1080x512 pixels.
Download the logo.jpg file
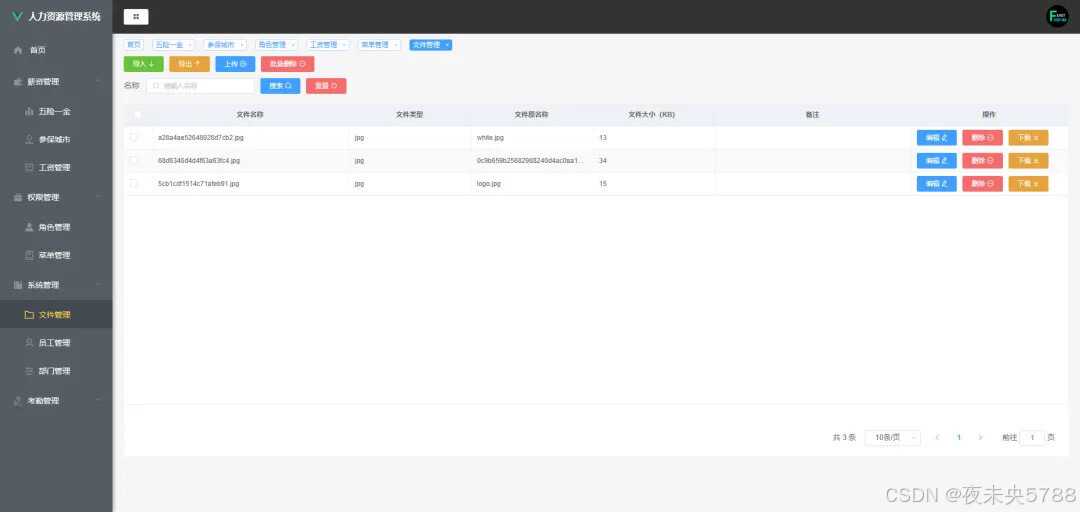click(x=1028, y=184)
